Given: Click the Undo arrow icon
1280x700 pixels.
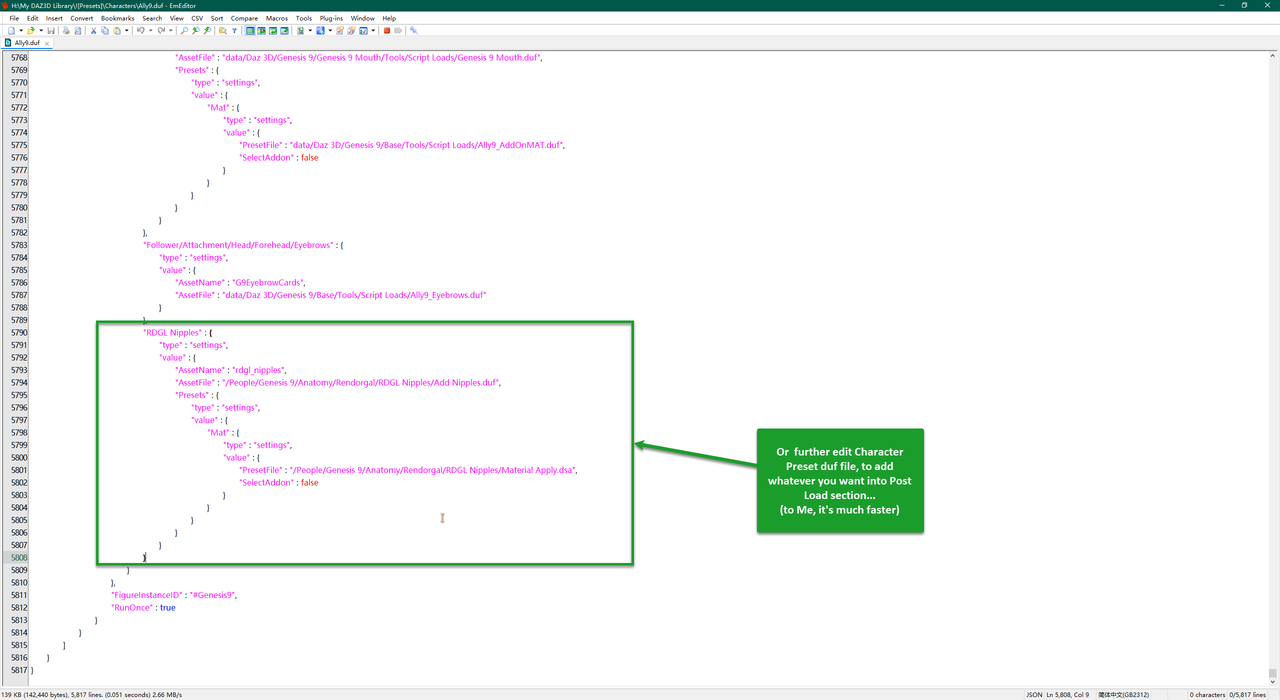Looking at the screenshot, I should [140, 30].
